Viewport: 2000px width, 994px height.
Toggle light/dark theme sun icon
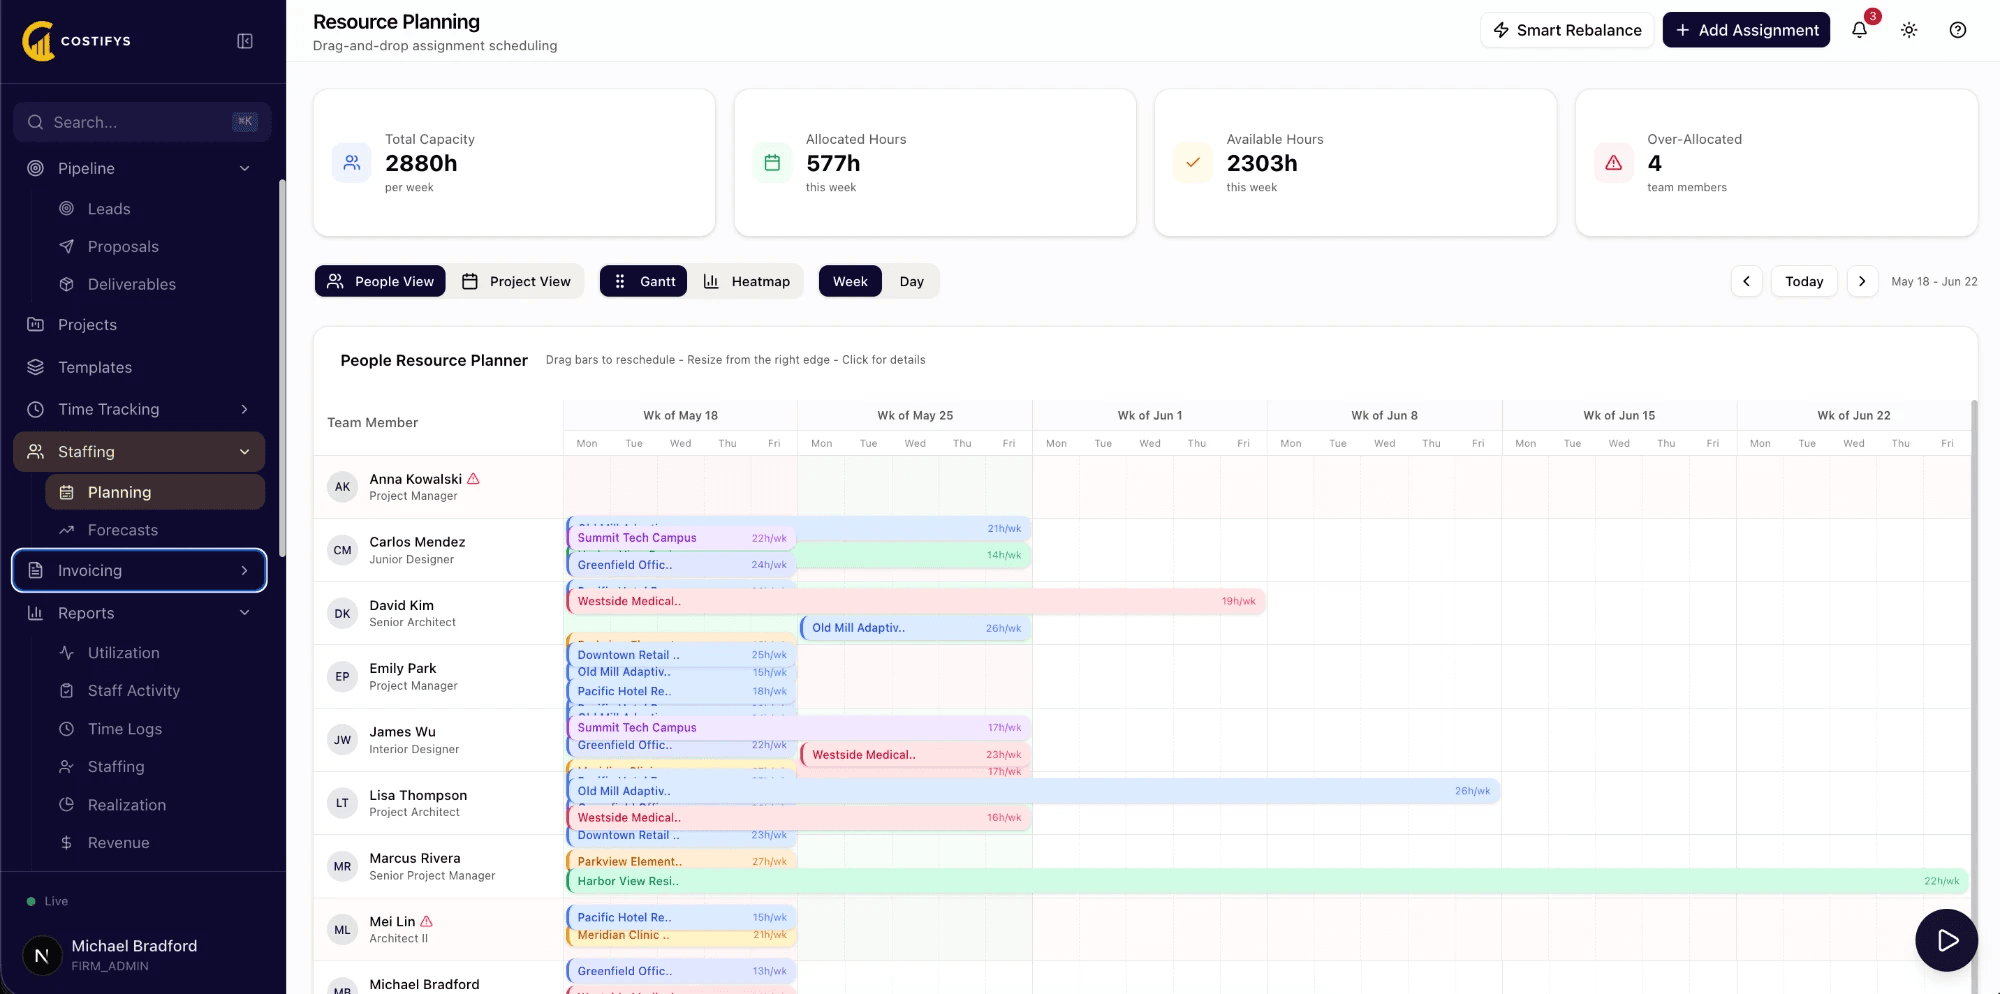click(1909, 30)
